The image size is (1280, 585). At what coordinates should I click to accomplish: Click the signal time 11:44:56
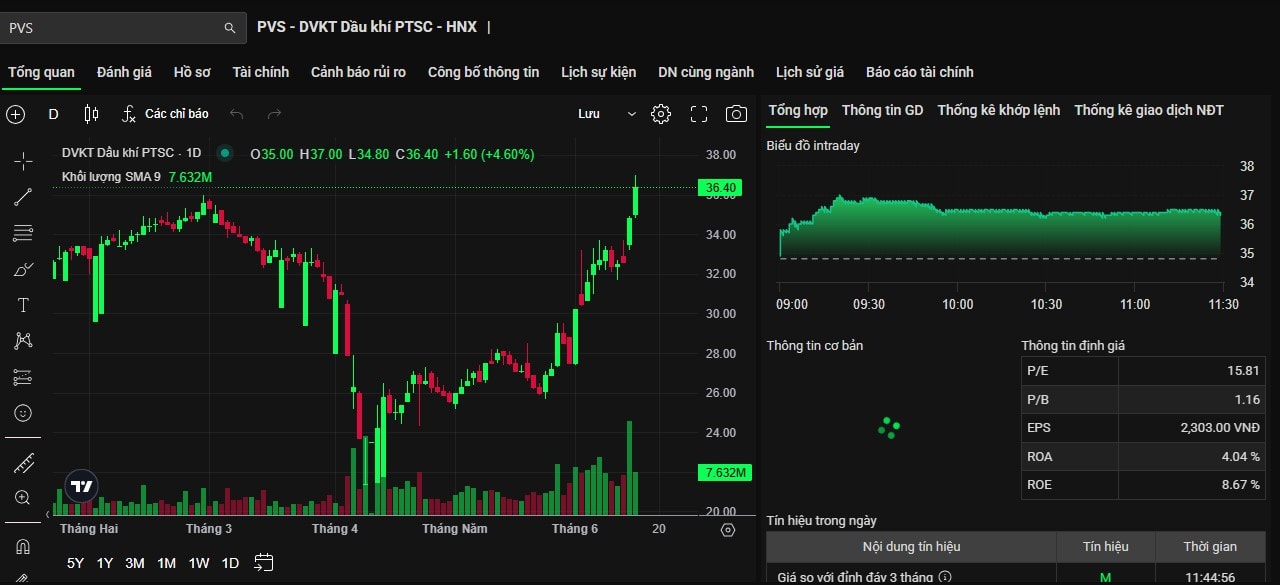pos(1210,577)
